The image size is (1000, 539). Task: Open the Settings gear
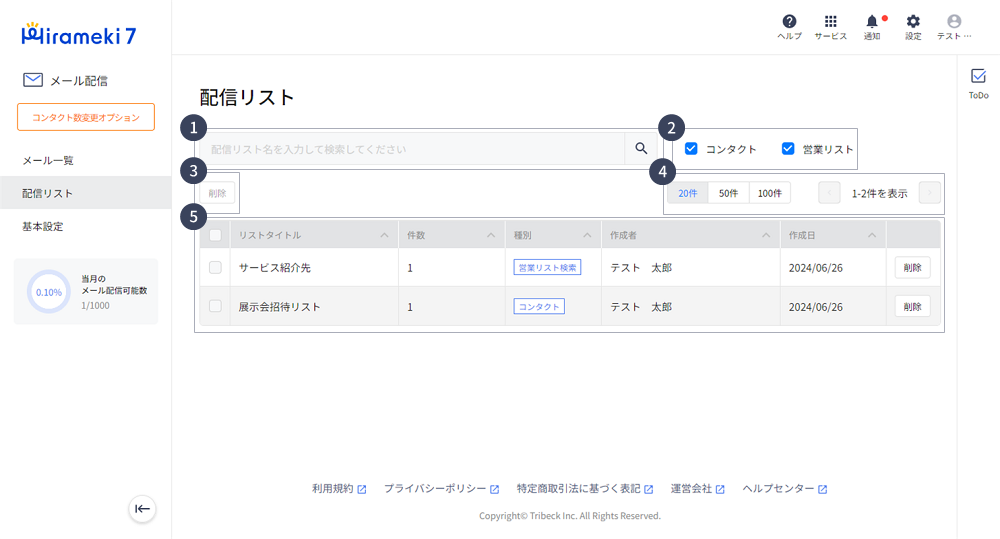click(913, 22)
